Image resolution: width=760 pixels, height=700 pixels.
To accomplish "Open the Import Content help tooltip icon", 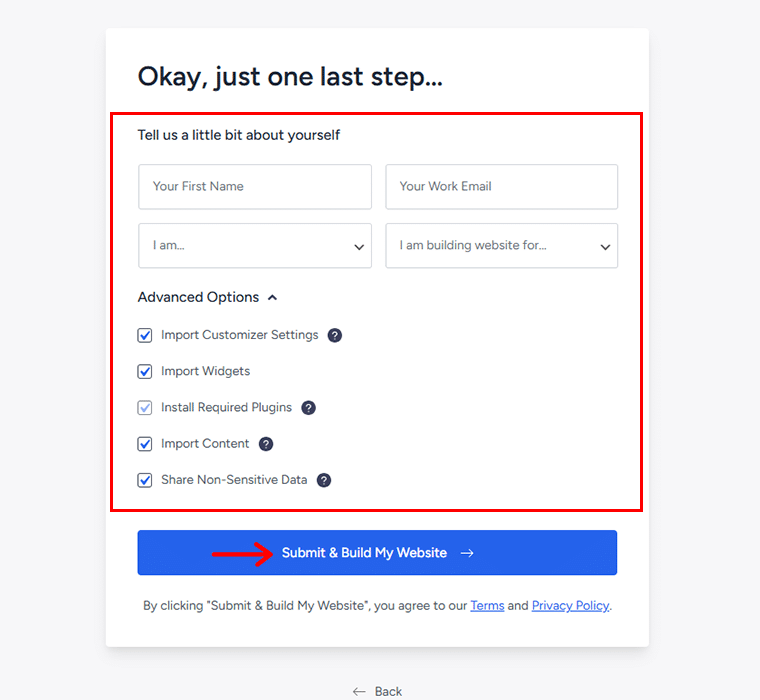I will 266,444.
